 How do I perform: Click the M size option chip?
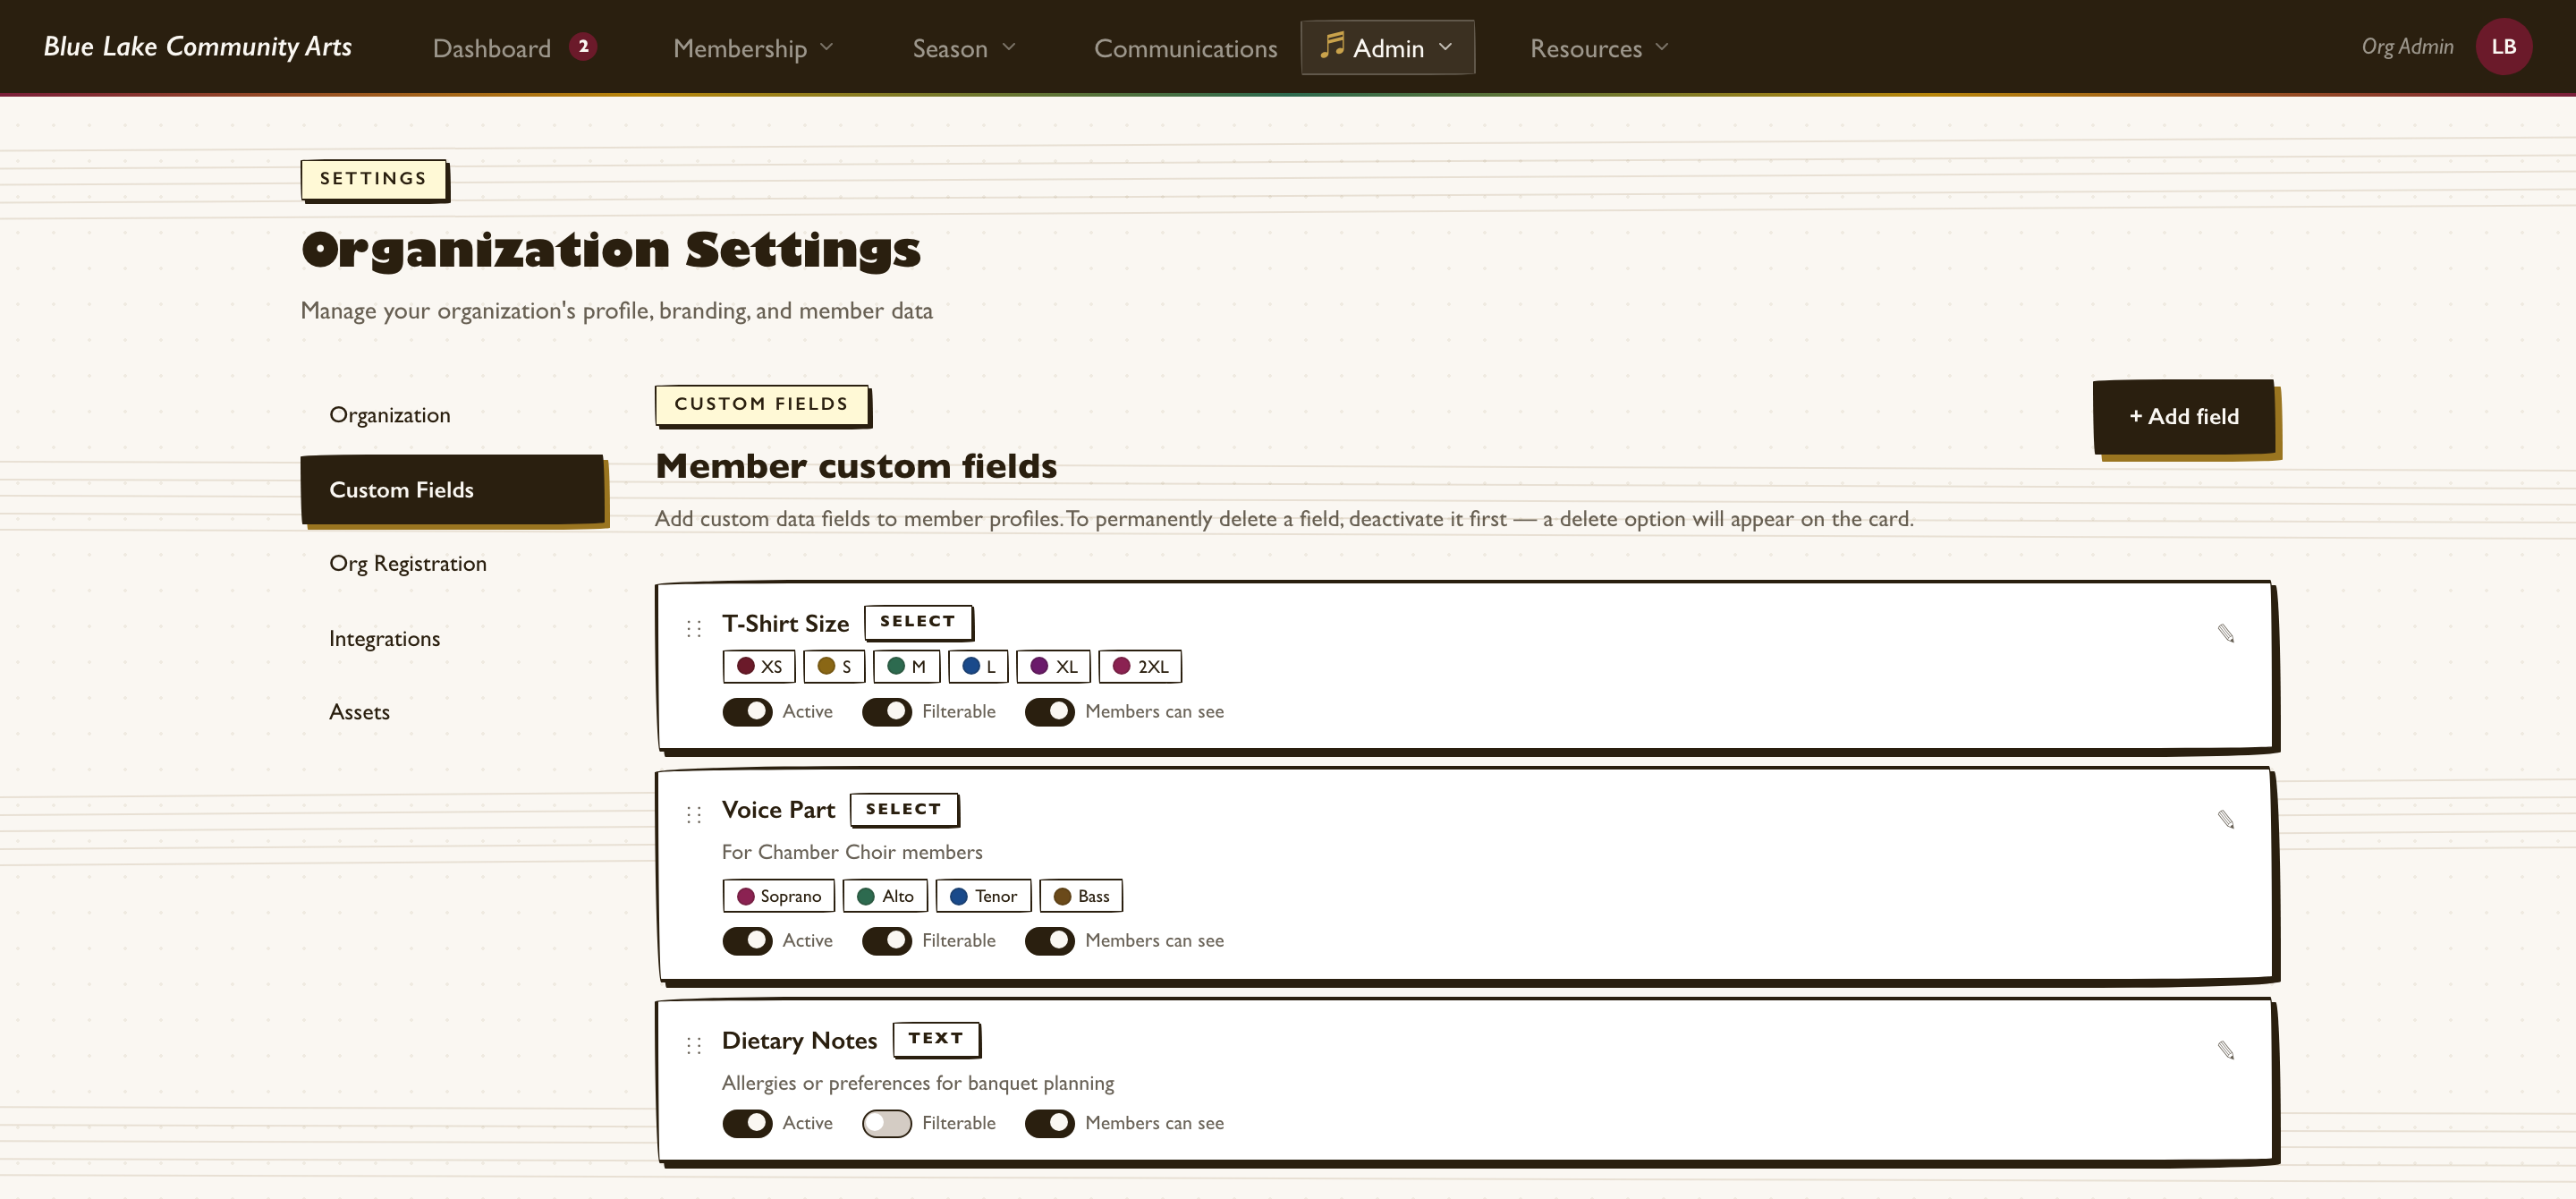point(906,667)
